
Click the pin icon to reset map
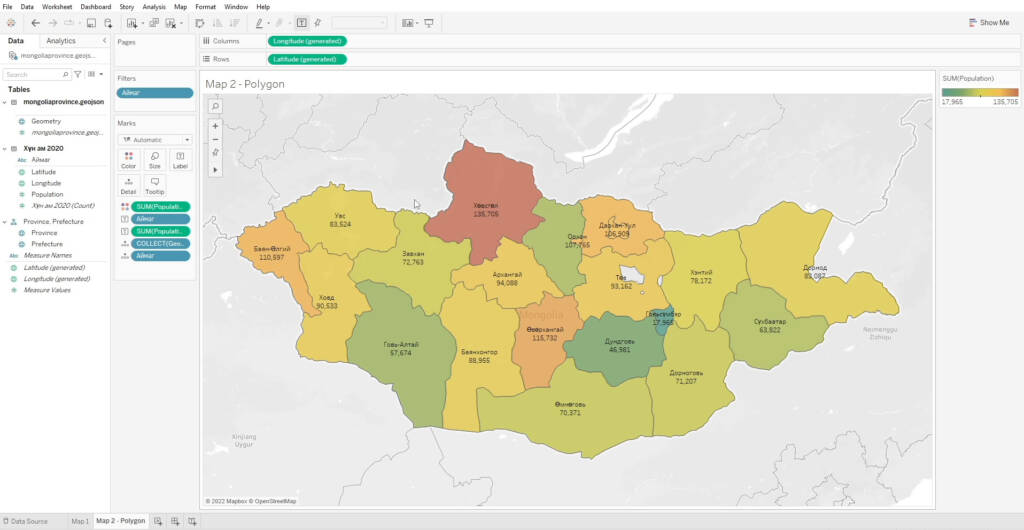pos(215,153)
